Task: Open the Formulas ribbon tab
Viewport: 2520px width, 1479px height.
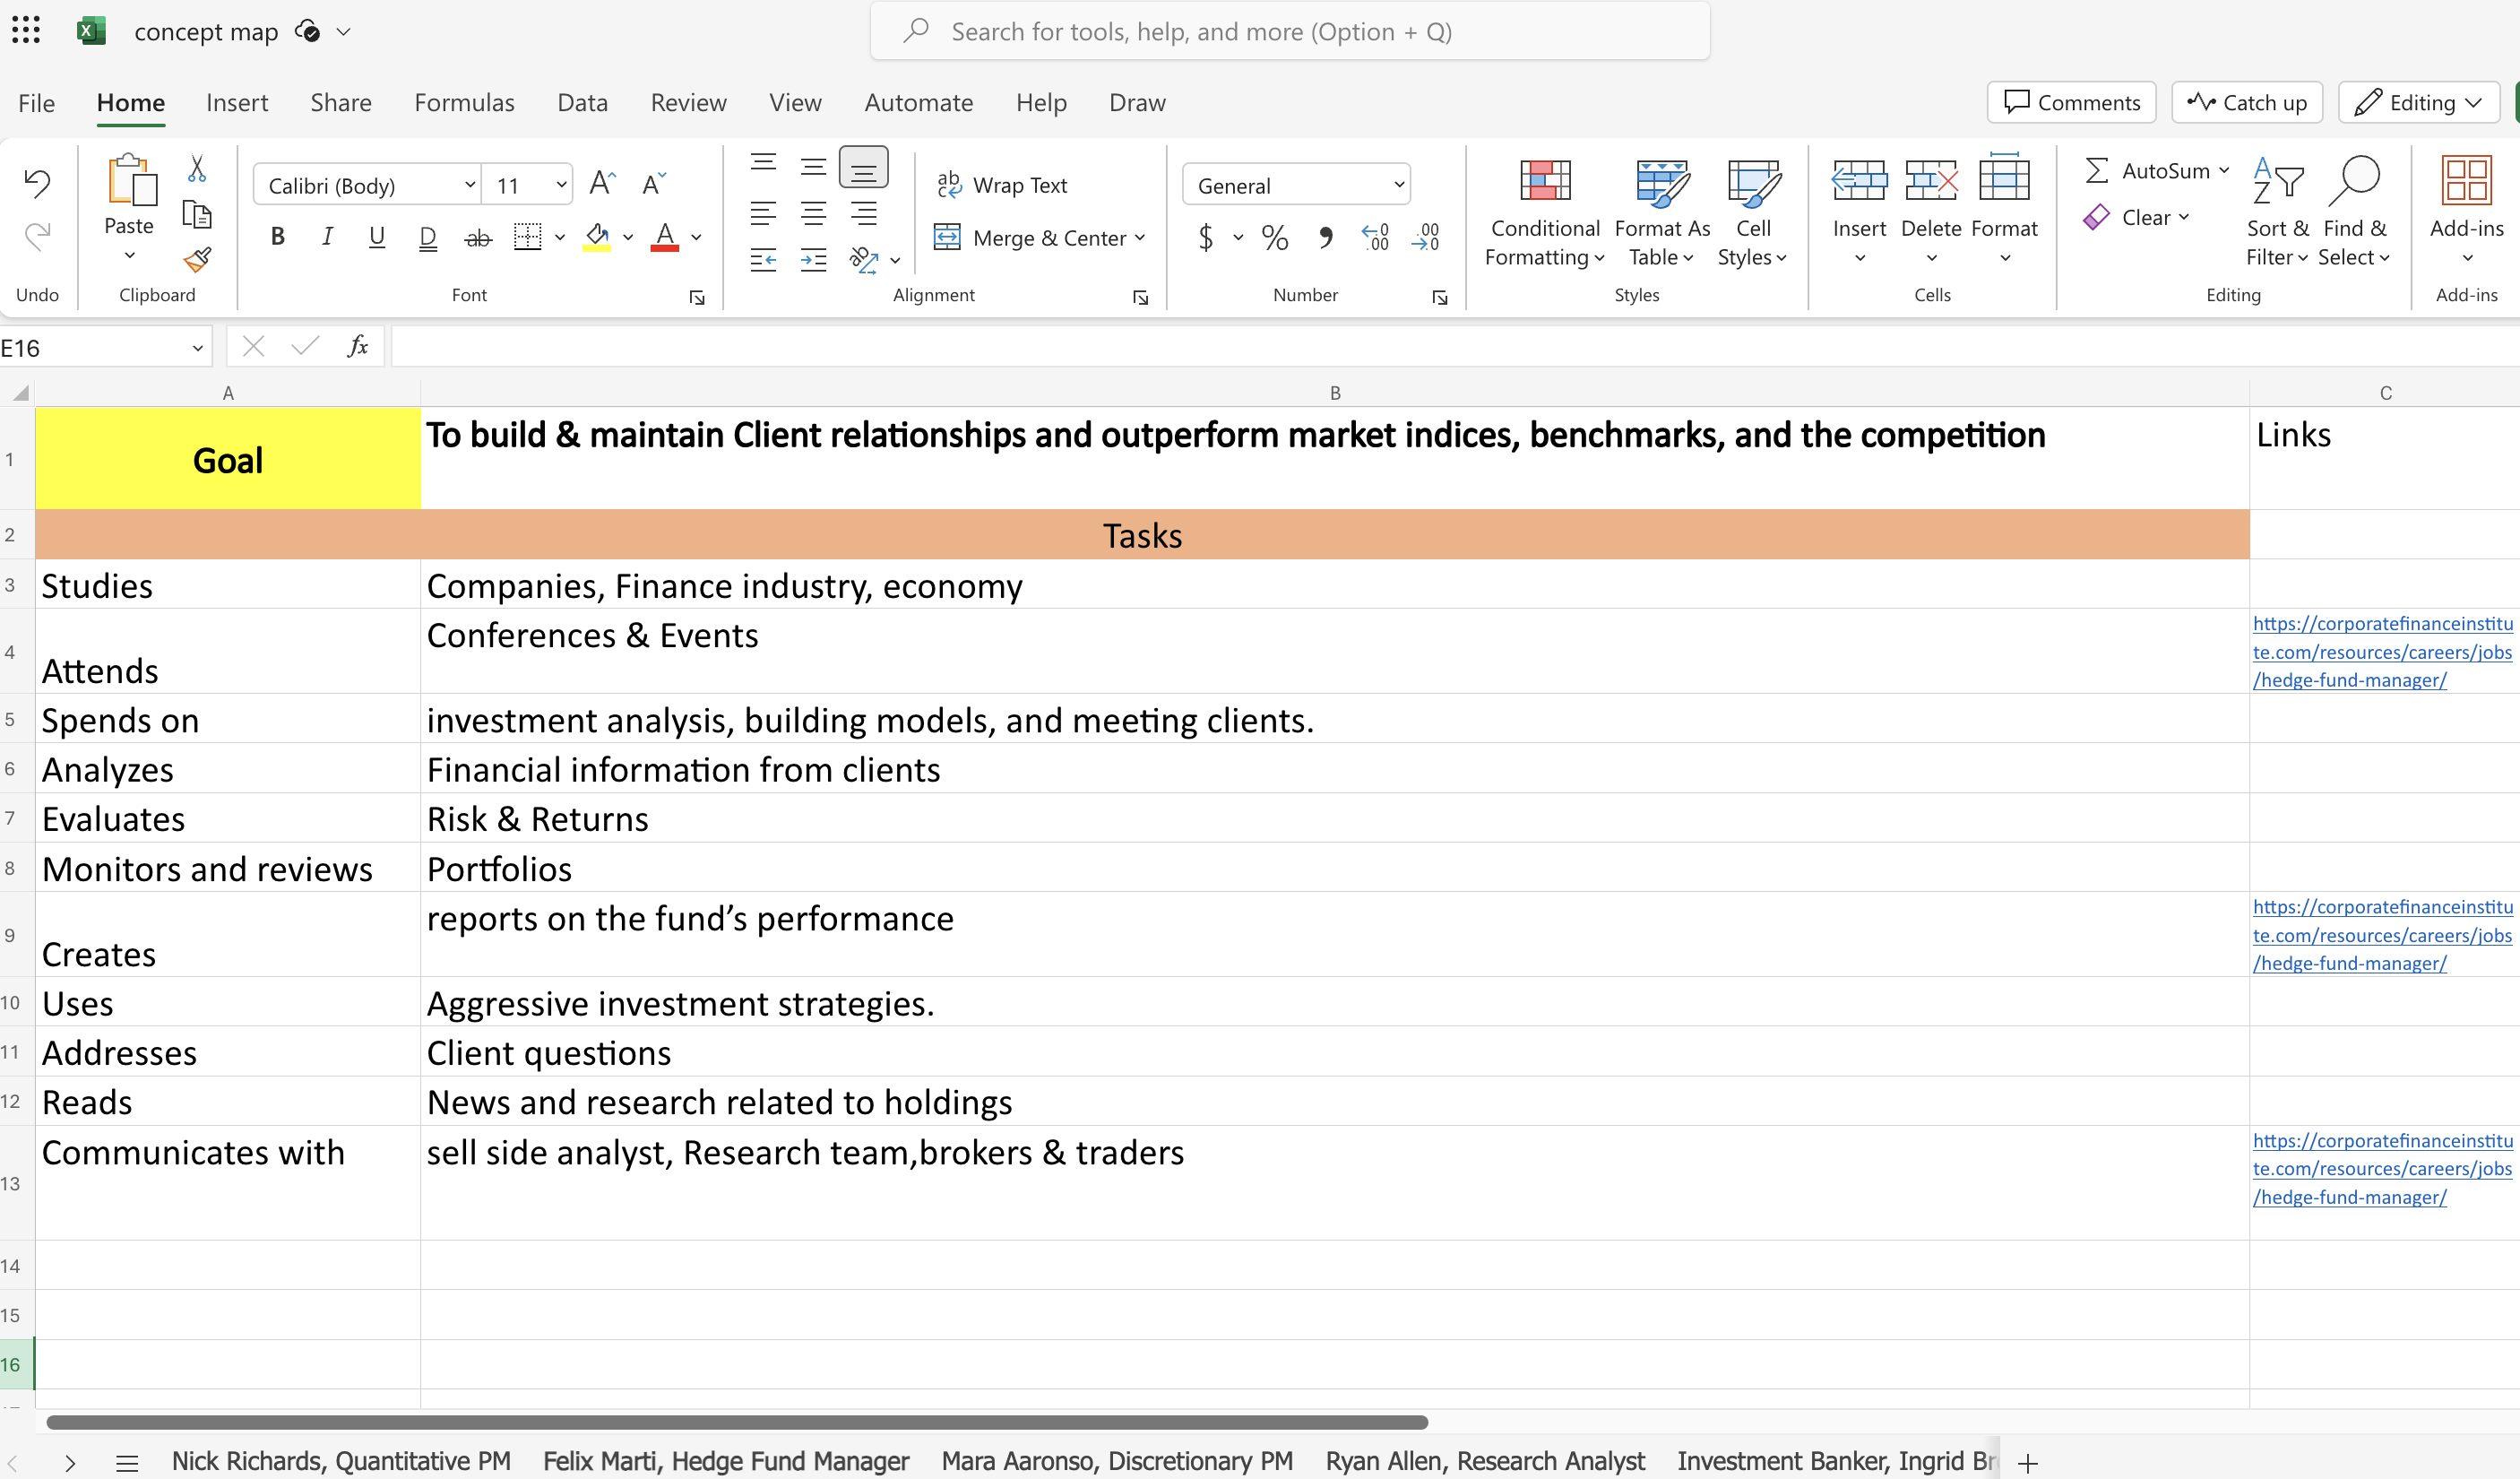Action: pos(464,102)
